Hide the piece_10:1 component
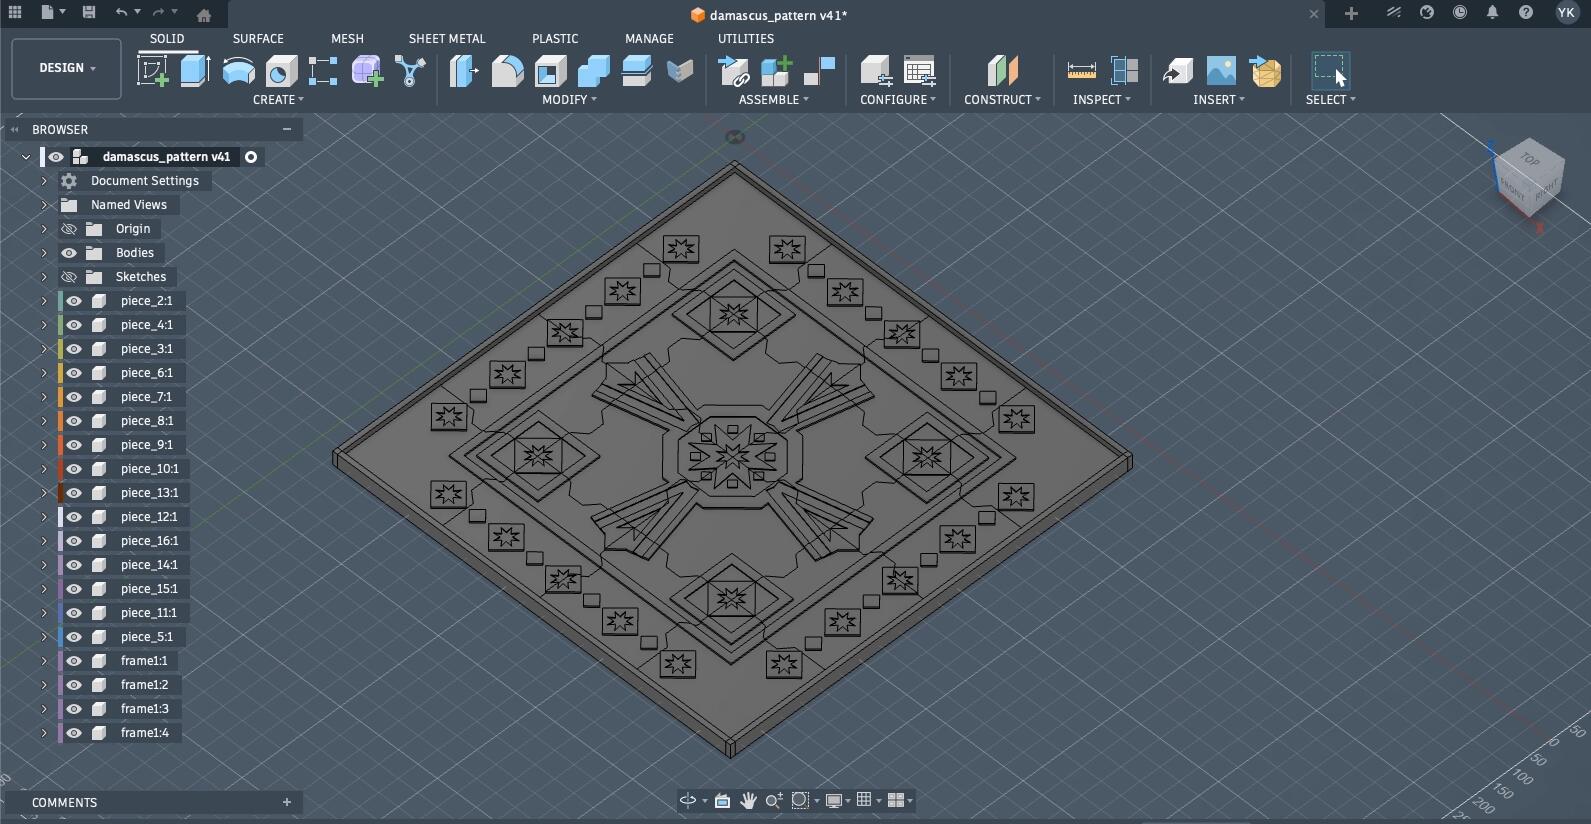The image size is (1591, 824). [74, 469]
